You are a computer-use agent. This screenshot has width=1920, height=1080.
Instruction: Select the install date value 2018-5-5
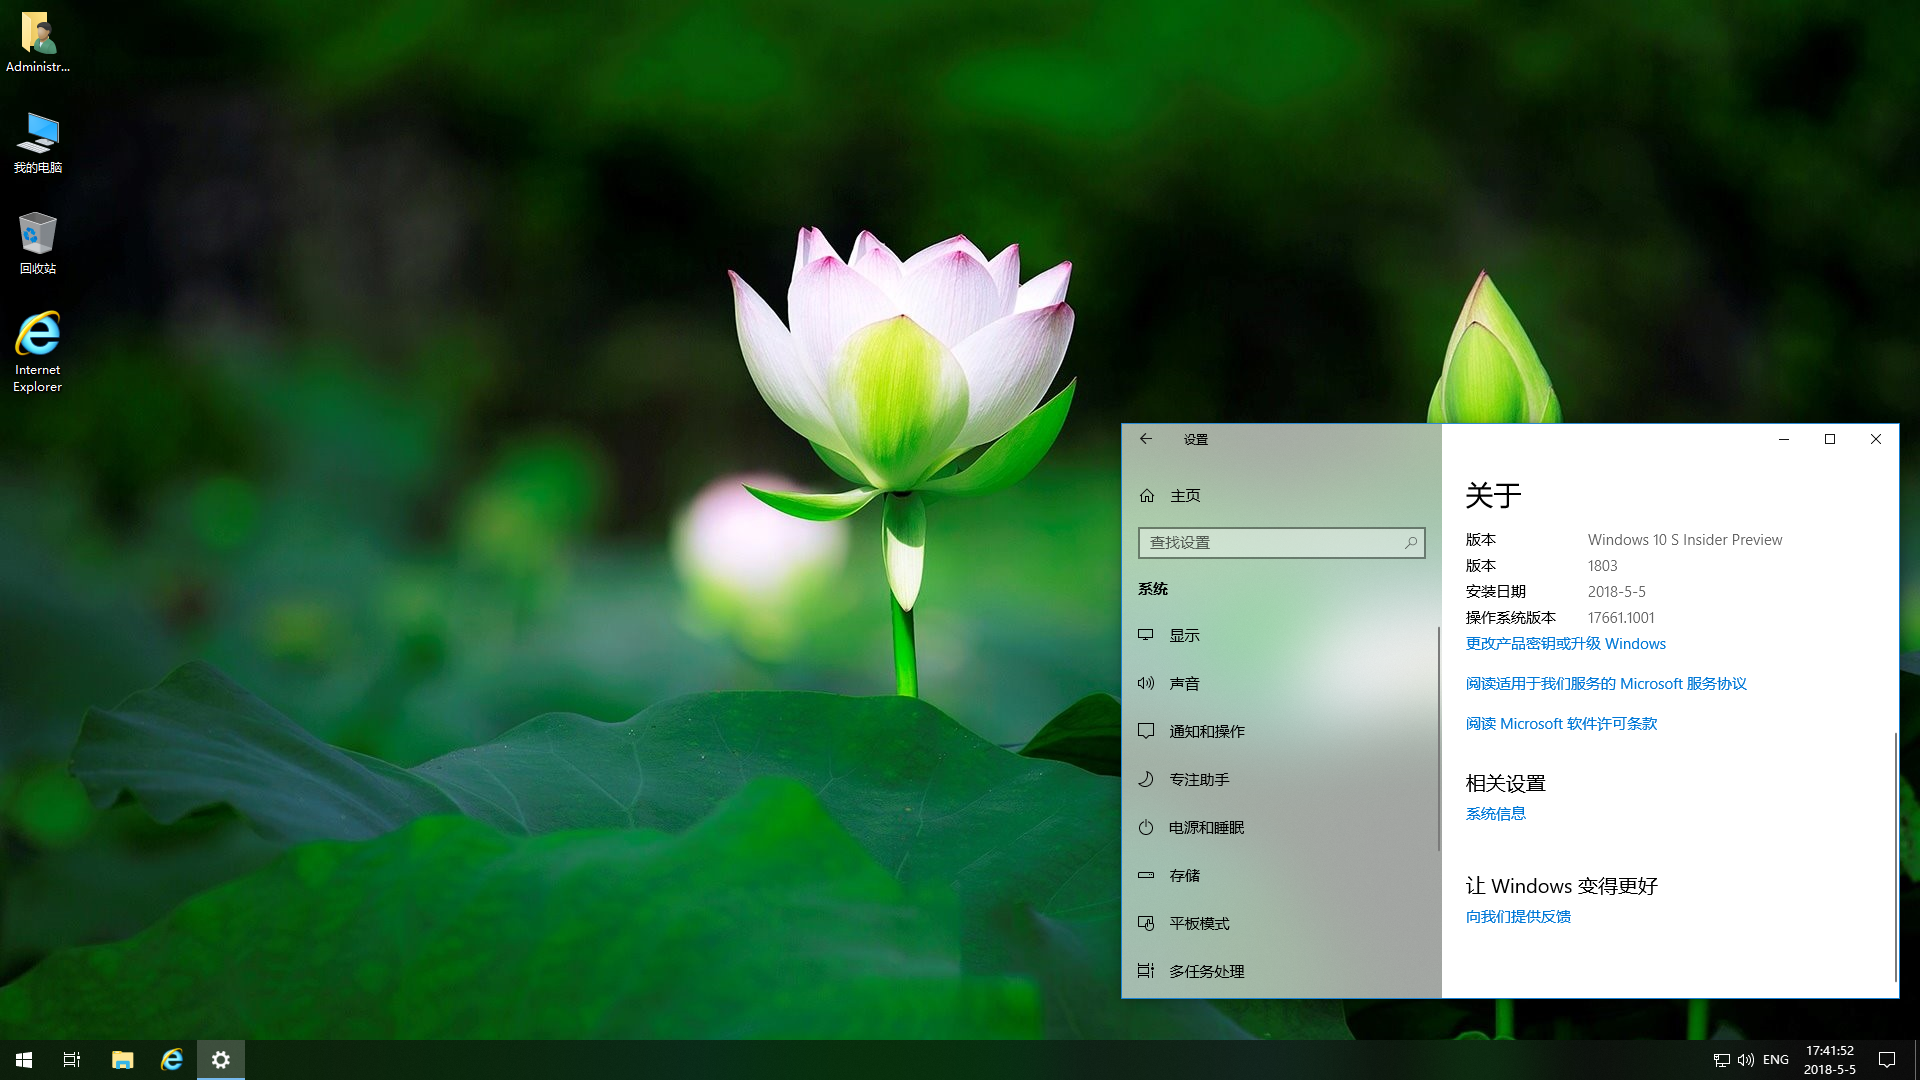tap(1616, 592)
